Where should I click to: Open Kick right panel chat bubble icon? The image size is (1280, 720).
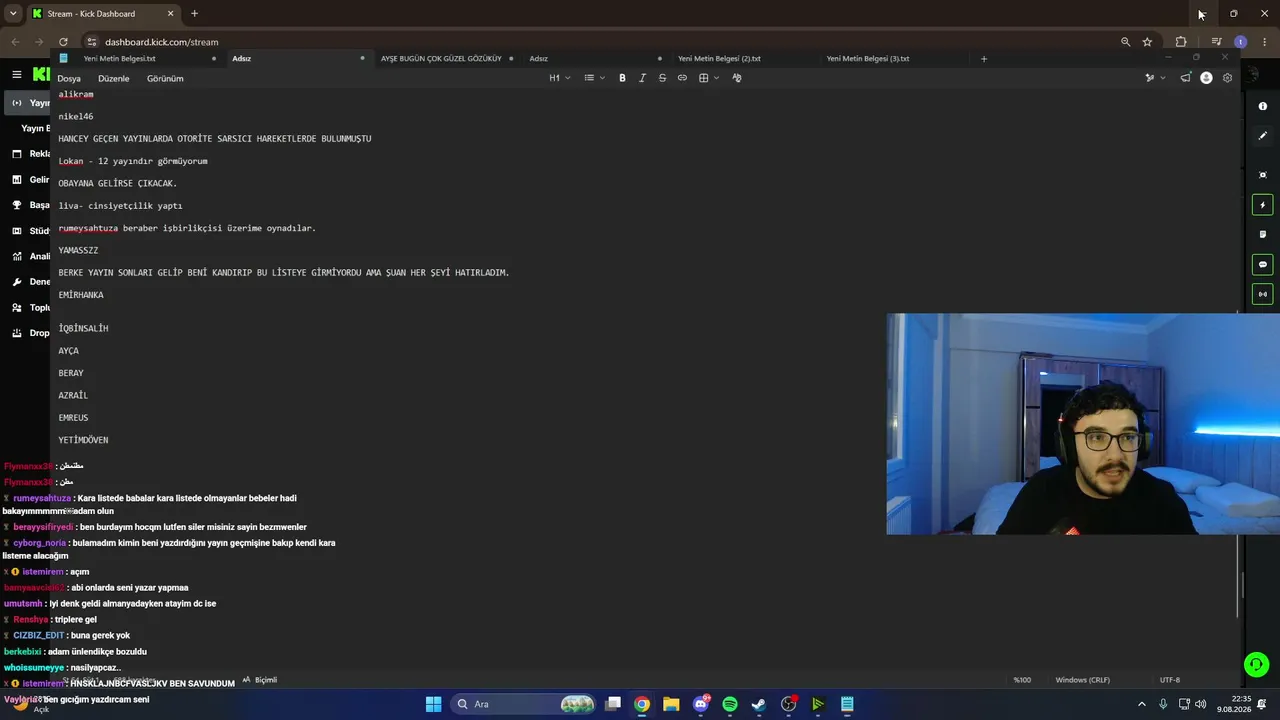coord(1263,265)
